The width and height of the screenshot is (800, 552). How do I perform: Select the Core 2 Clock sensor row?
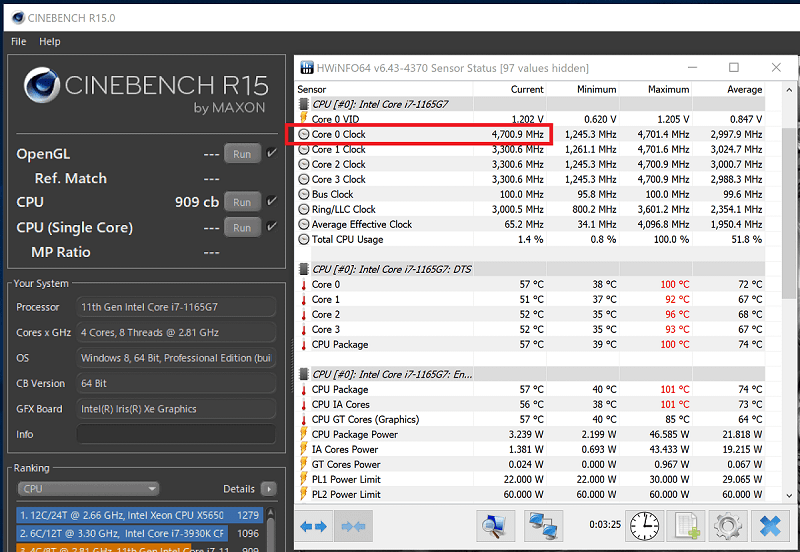coord(530,164)
